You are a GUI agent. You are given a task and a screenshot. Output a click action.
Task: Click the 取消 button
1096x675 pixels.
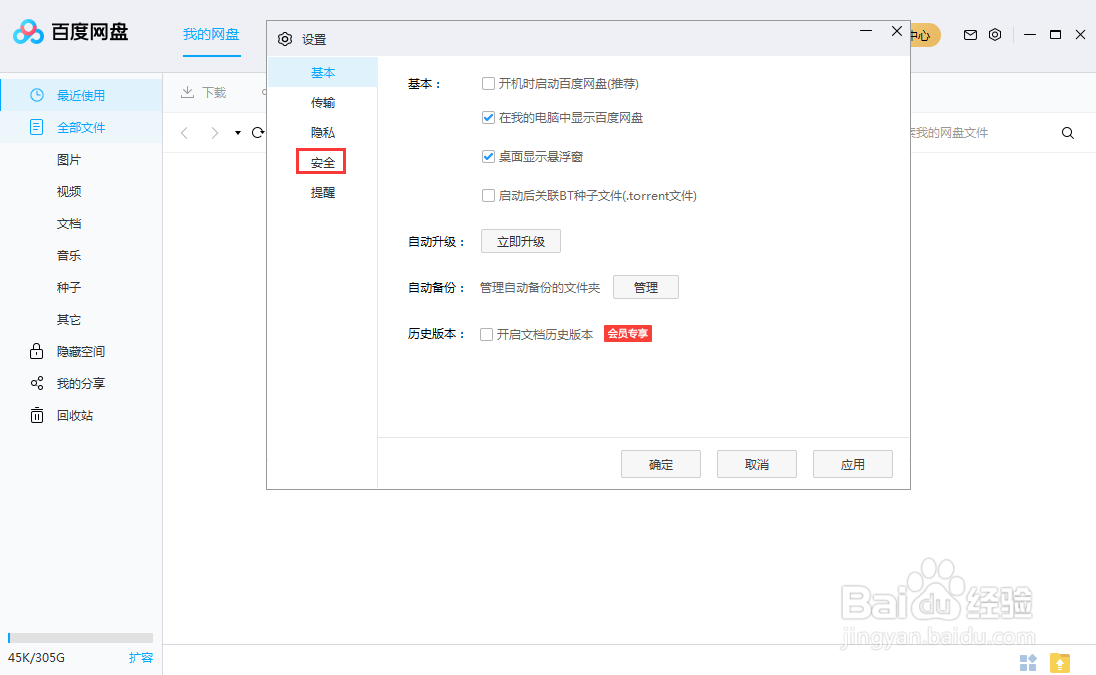point(756,464)
